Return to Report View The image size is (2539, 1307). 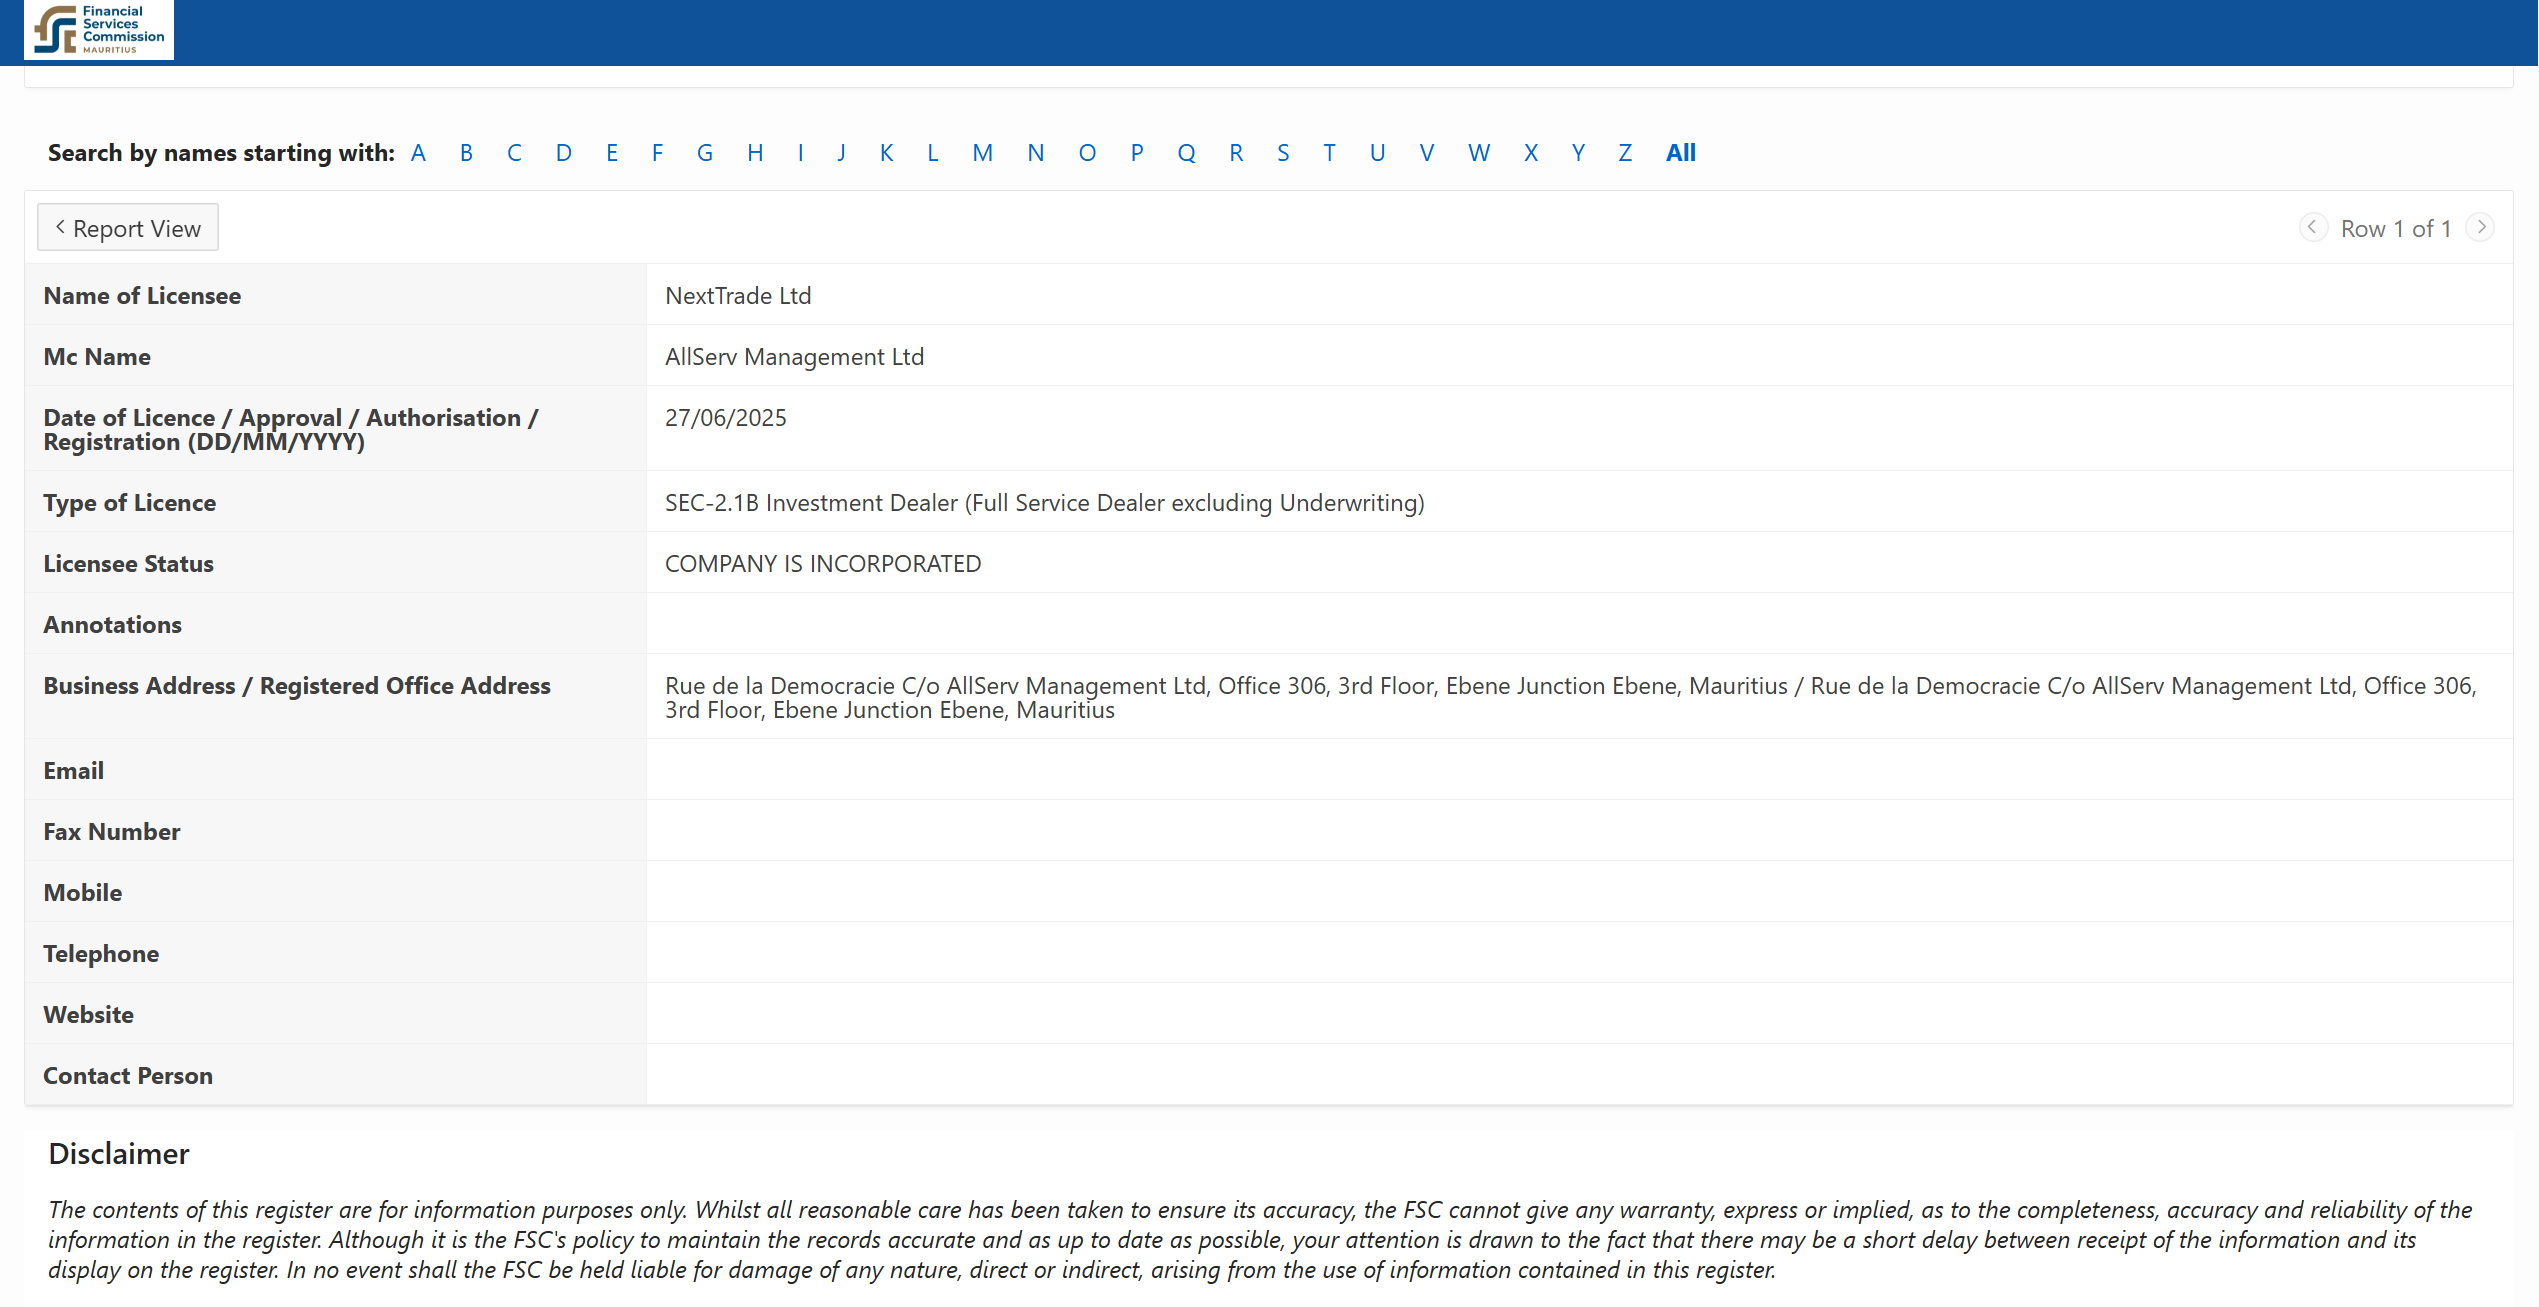(x=128, y=228)
